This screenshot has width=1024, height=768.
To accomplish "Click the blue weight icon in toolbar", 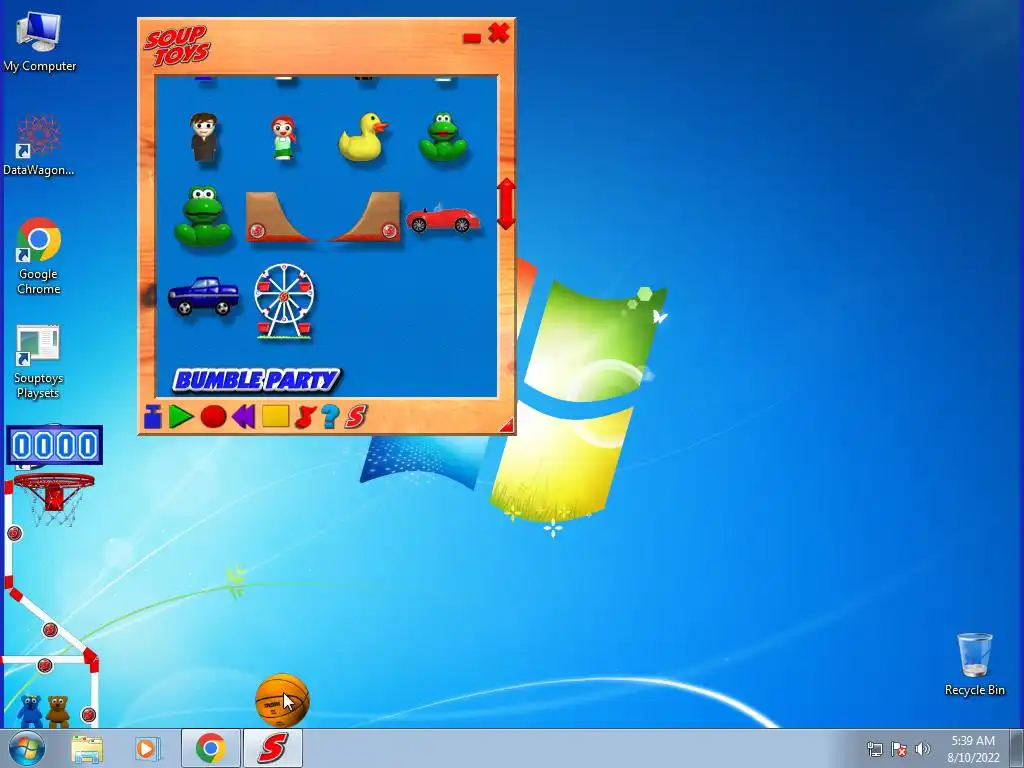I will coord(153,417).
